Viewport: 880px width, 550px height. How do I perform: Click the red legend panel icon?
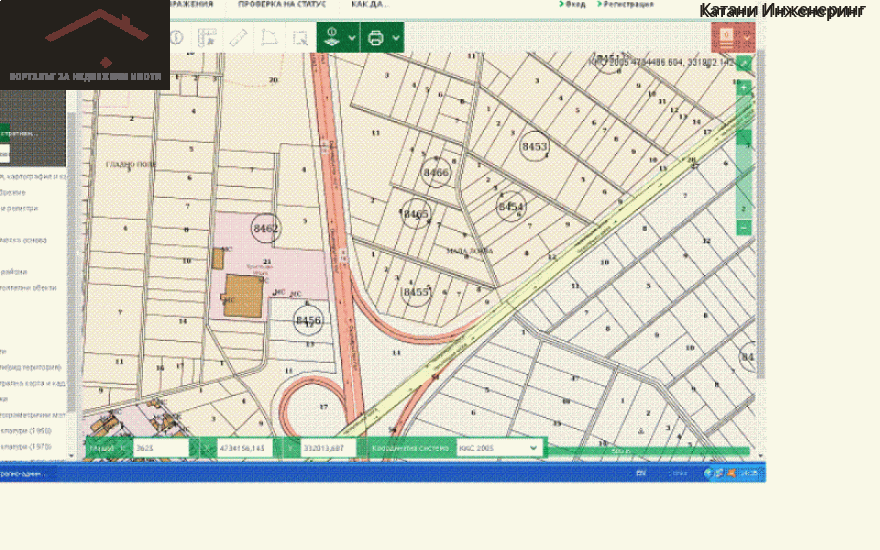click(726, 38)
